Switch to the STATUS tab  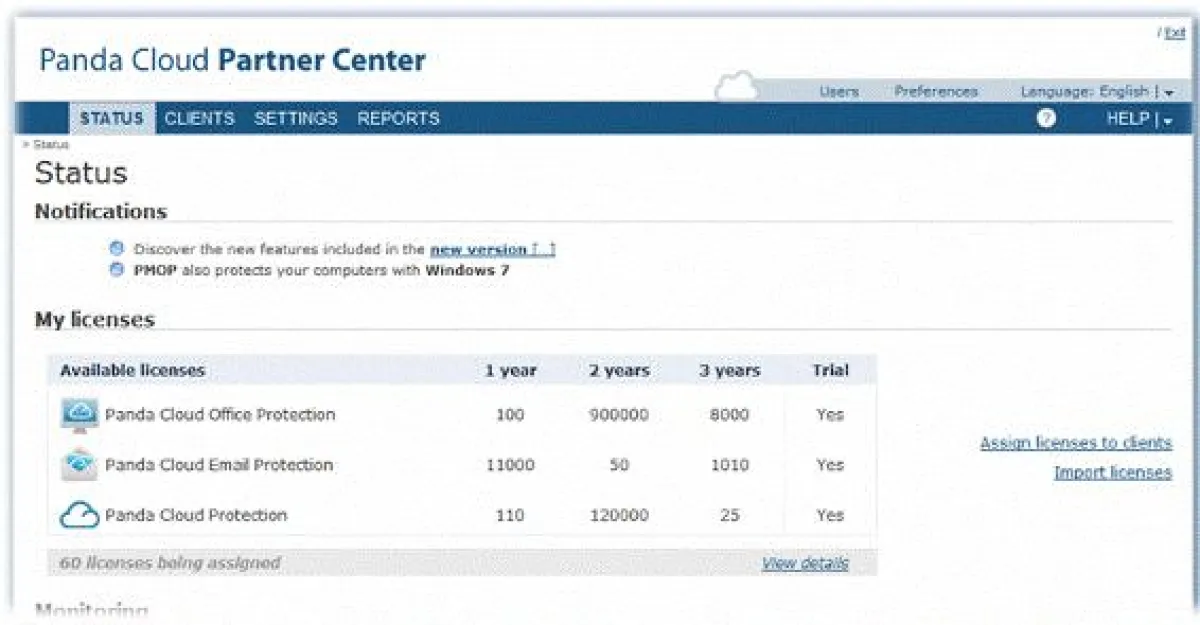pyautogui.click(x=112, y=118)
